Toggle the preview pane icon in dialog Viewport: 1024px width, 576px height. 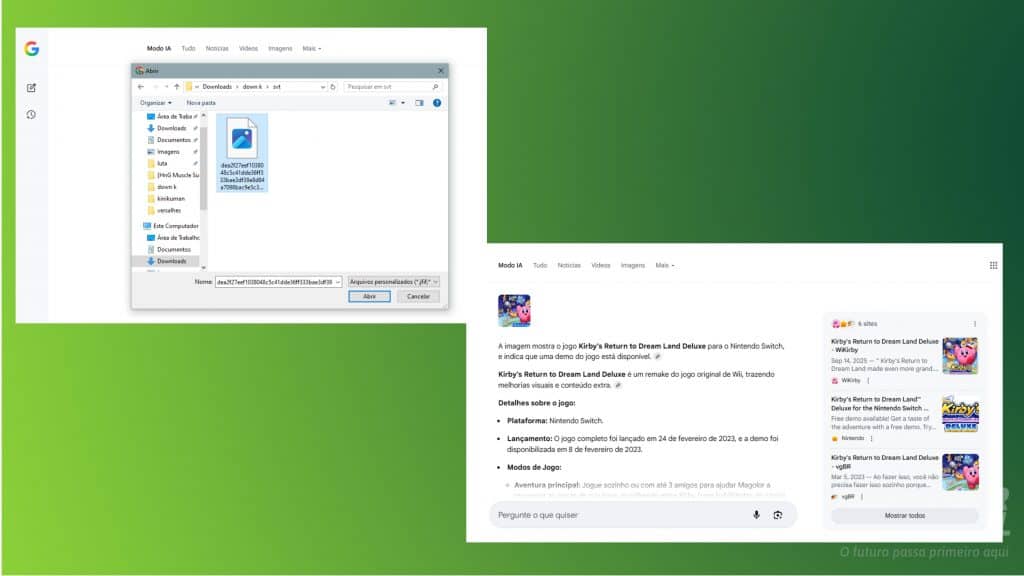tap(420, 102)
